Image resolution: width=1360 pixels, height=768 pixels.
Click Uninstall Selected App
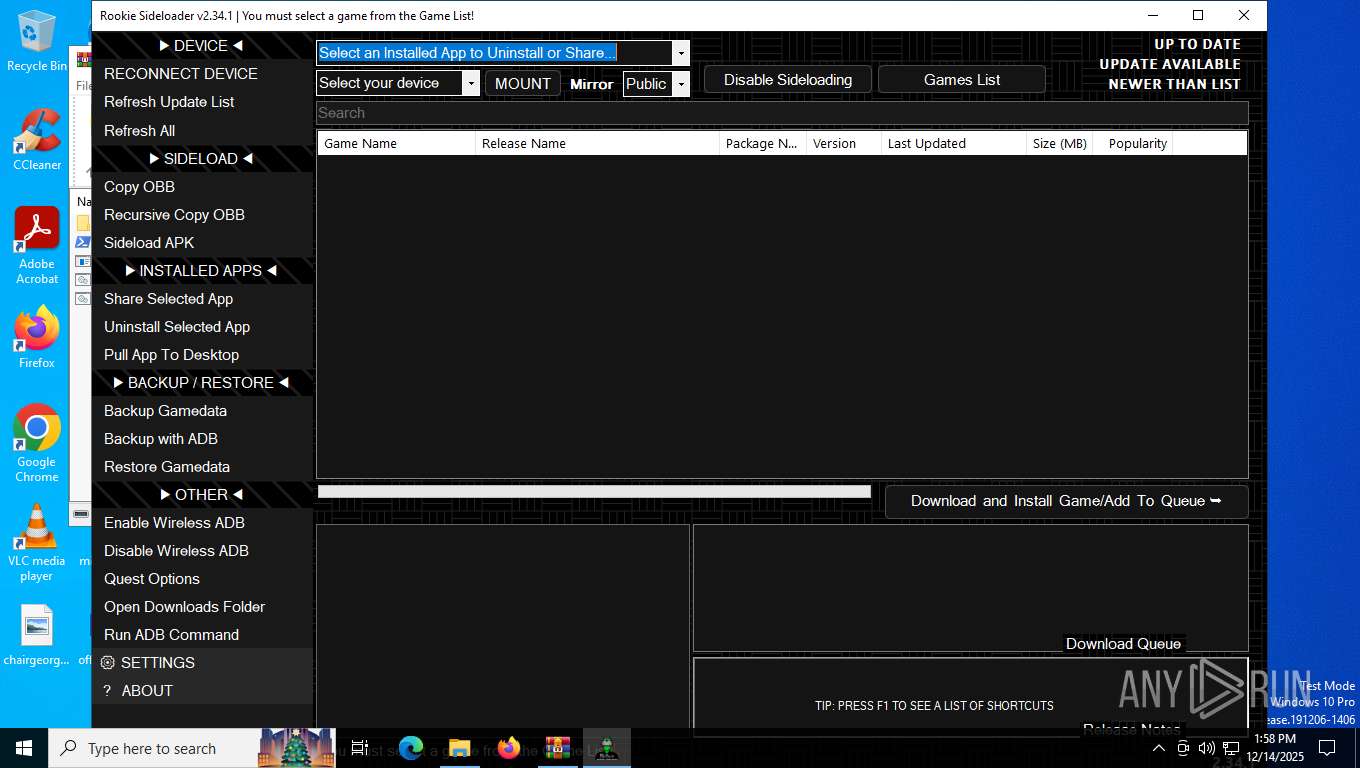tap(203, 326)
